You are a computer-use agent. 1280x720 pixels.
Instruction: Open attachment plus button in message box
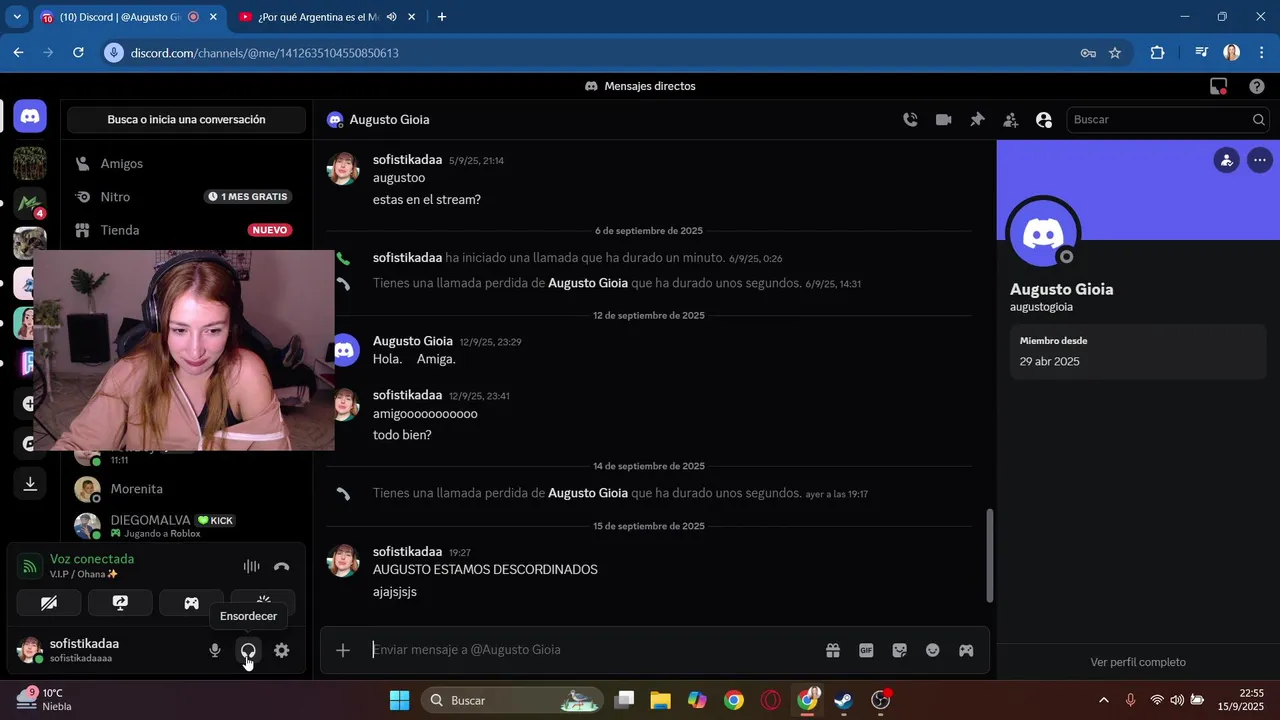(x=343, y=650)
